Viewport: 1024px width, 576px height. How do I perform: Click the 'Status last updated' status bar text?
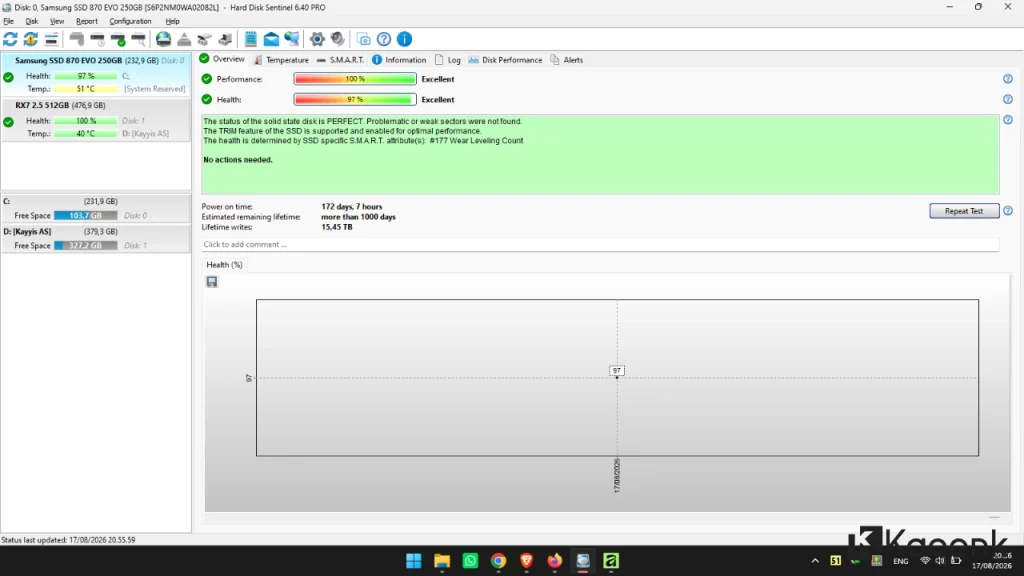(x=69, y=540)
